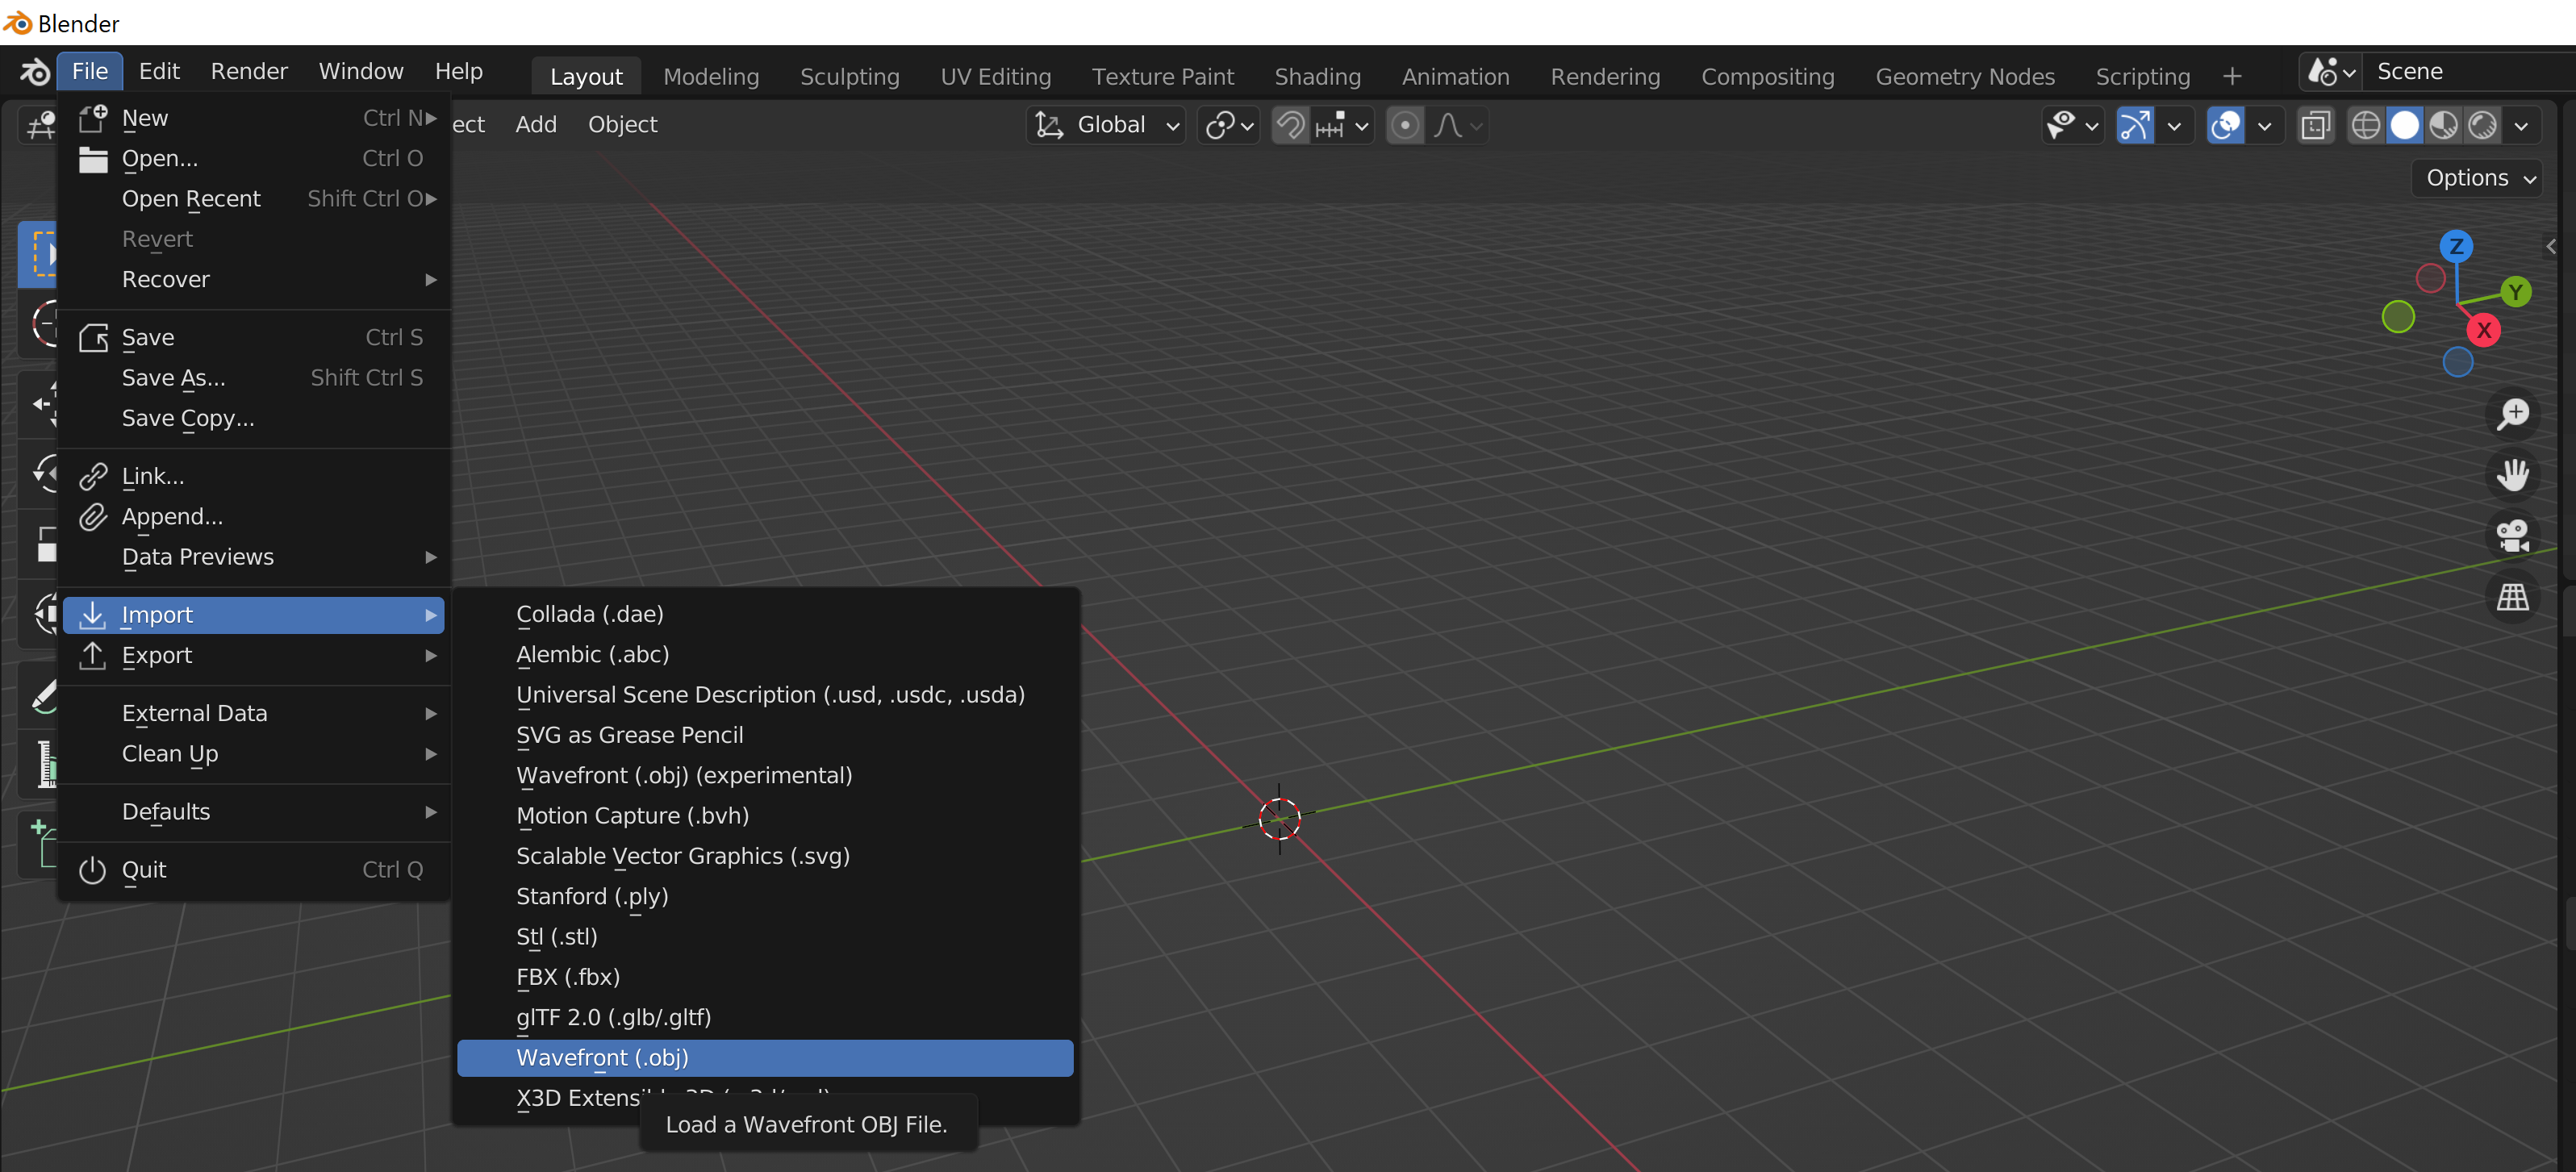Toggle proportional editing button
The image size is (2576, 1172).
(x=1404, y=125)
